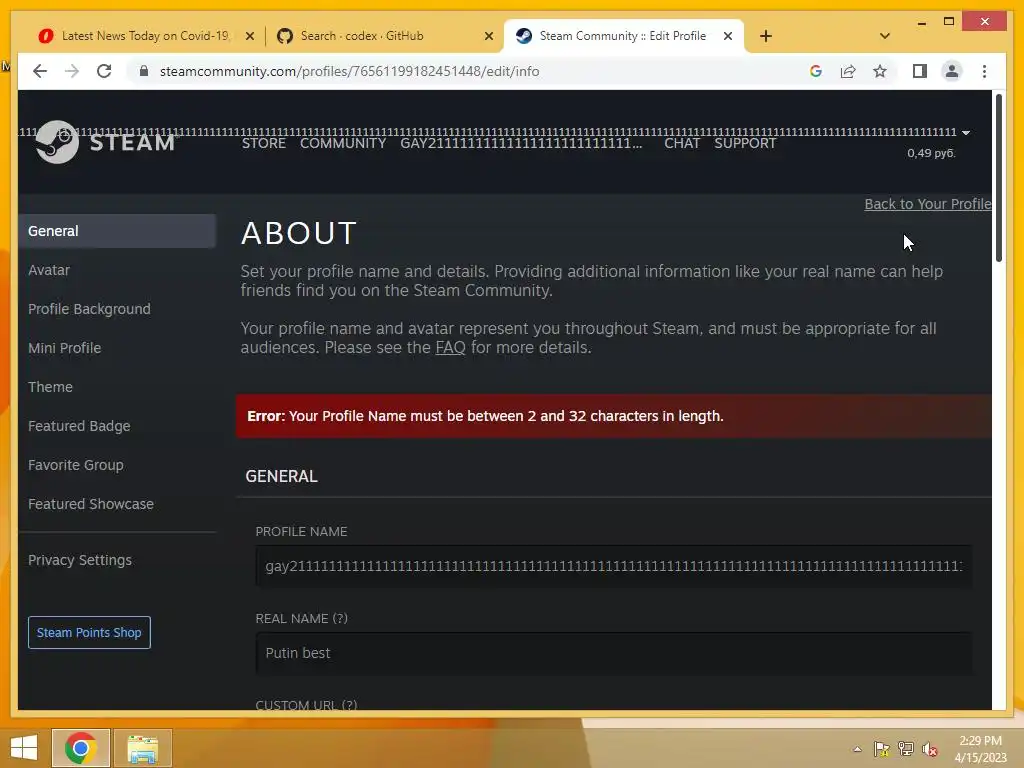Open Privacy Settings in sidebar
This screenshot has height=768, width=1024.
pyautogui.click(x=80, y=560)
